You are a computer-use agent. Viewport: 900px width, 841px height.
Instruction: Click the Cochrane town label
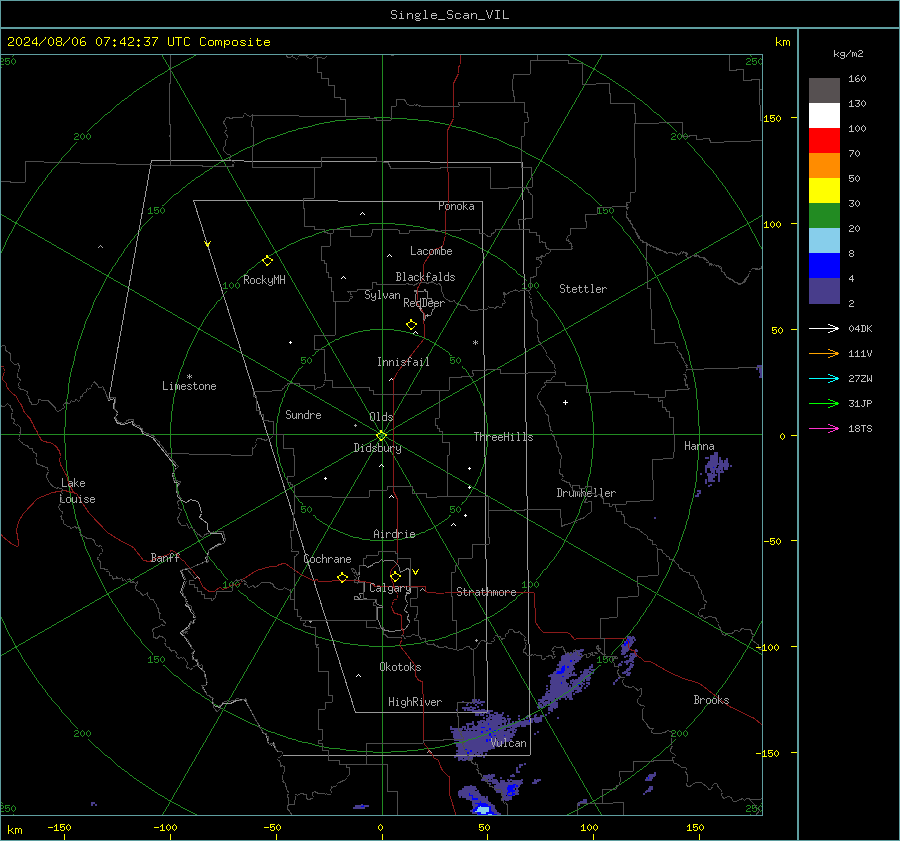click(327, 559)
